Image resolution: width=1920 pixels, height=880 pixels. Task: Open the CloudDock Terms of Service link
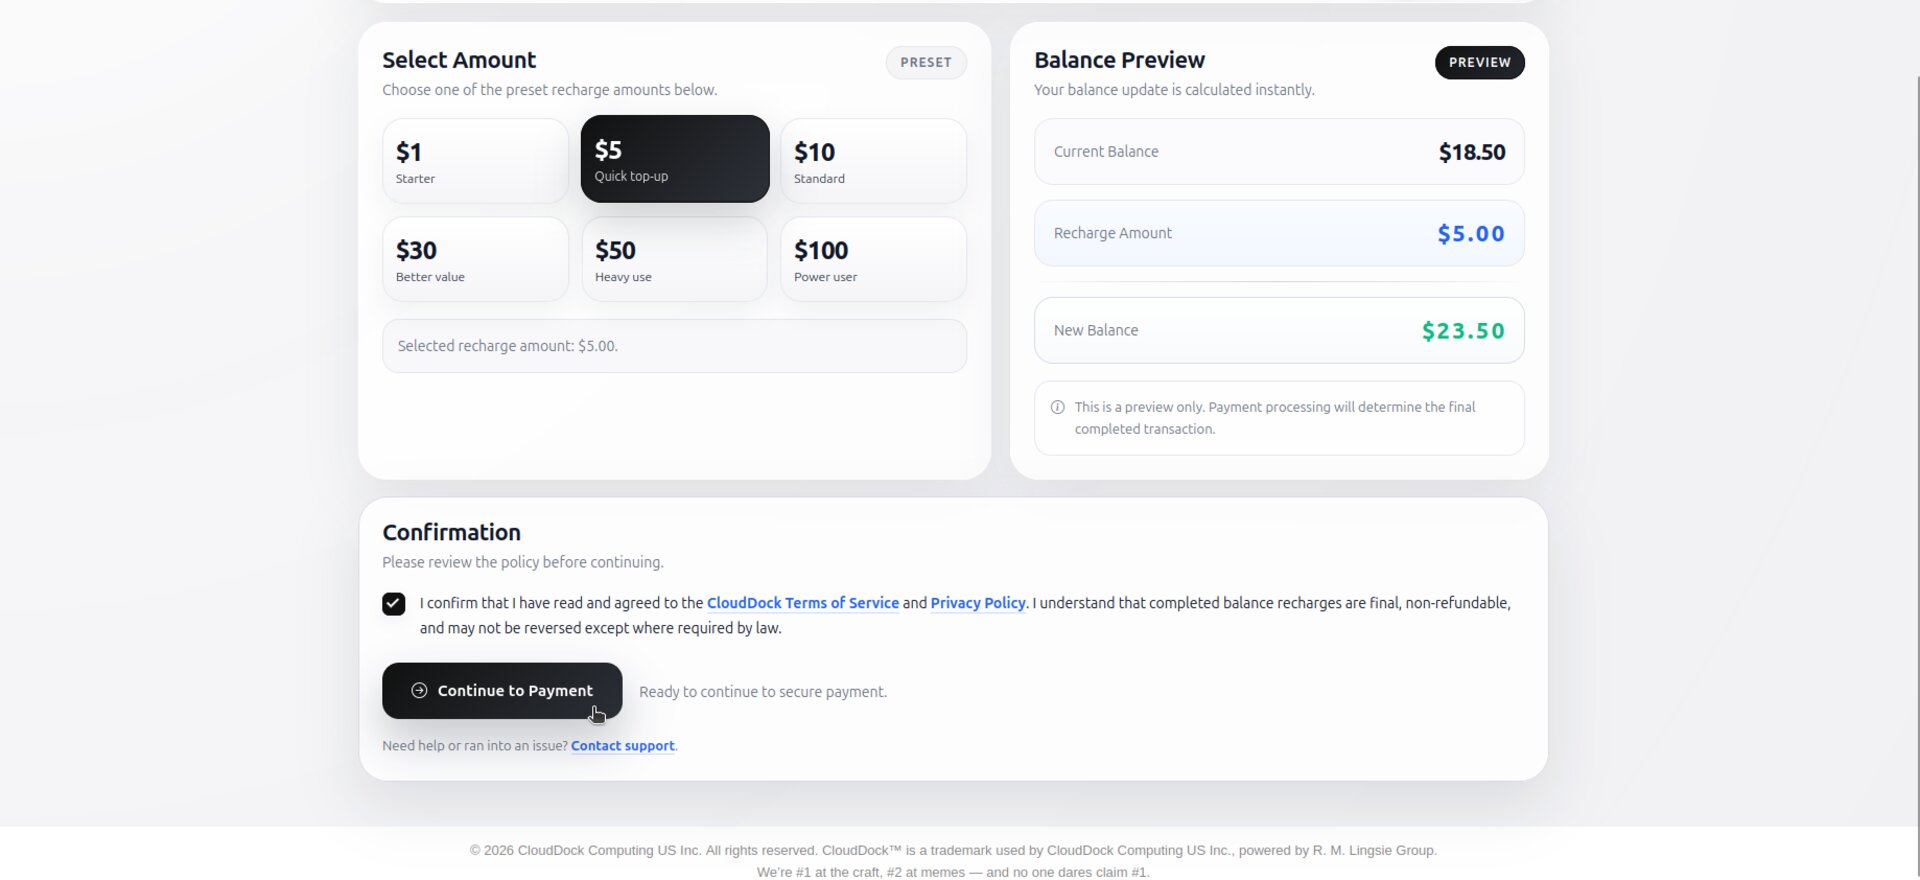pos(802,603)
